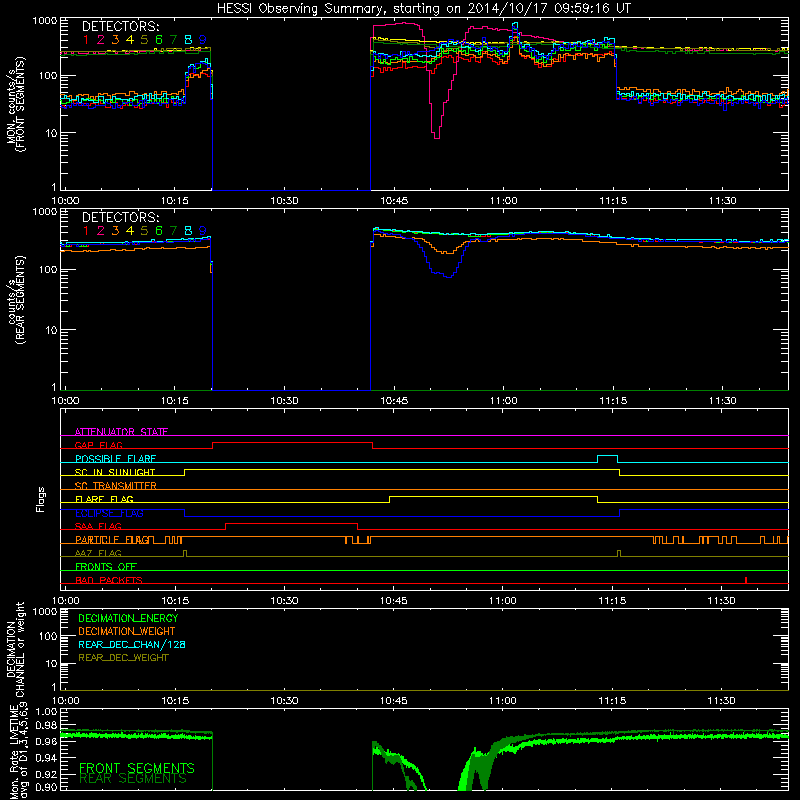The width and height of the screenshot is (800, 800).
Task: Click the raised SAA_FLAG segment near 10:30
Action: point(291,524)
